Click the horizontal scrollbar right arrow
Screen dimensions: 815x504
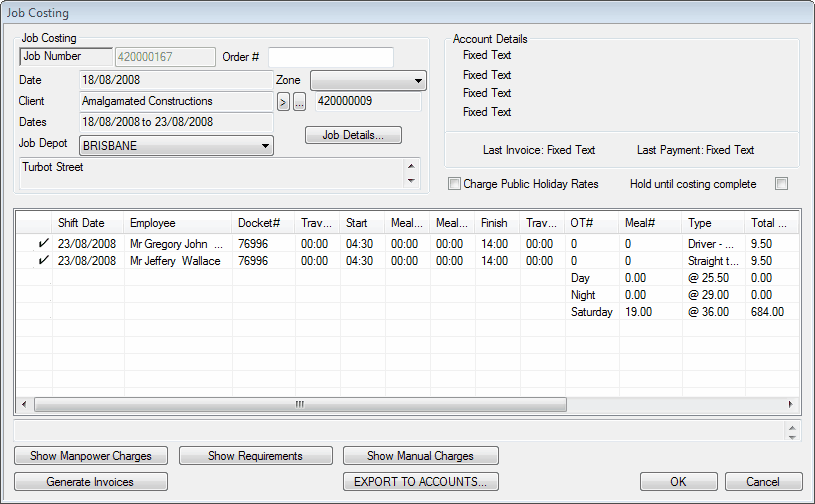pos(790,405)
